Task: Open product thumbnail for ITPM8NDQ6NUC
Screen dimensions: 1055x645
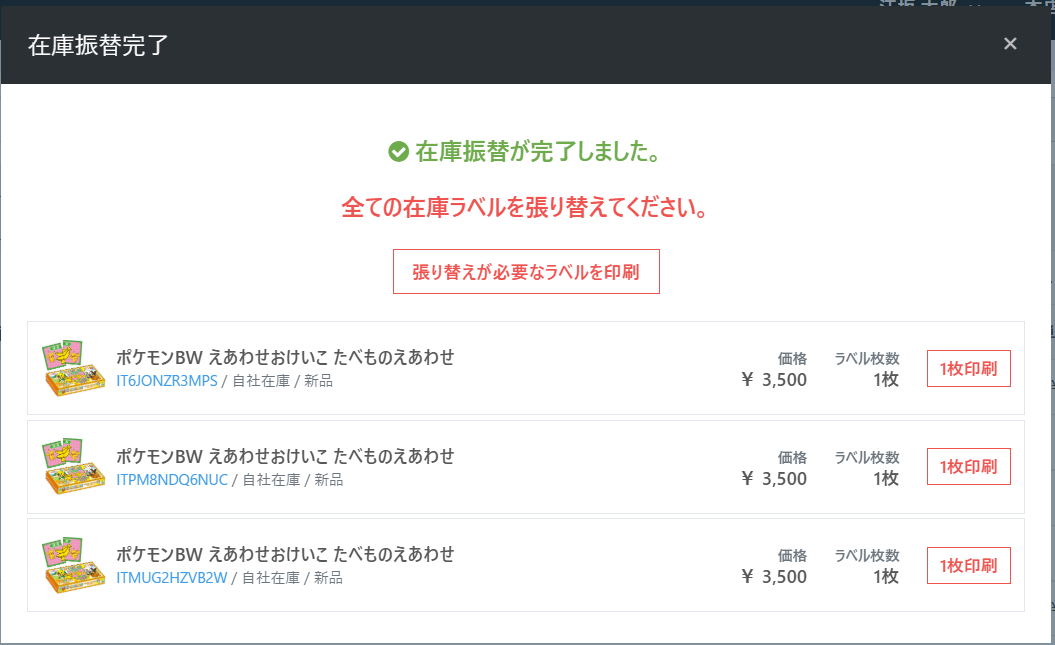Action: coord(73,466)
